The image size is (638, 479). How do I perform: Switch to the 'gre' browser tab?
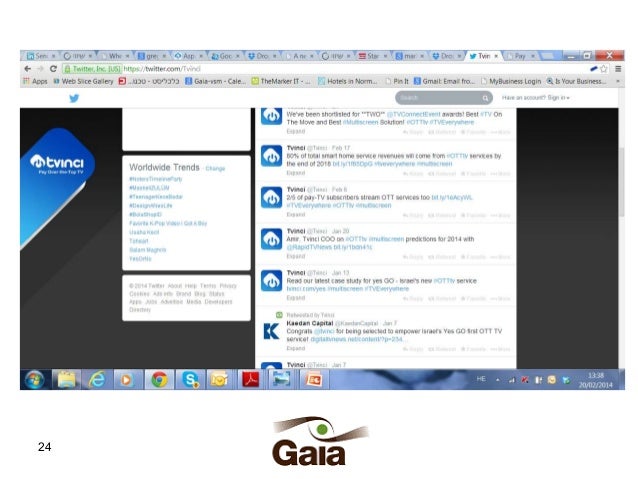151,56
